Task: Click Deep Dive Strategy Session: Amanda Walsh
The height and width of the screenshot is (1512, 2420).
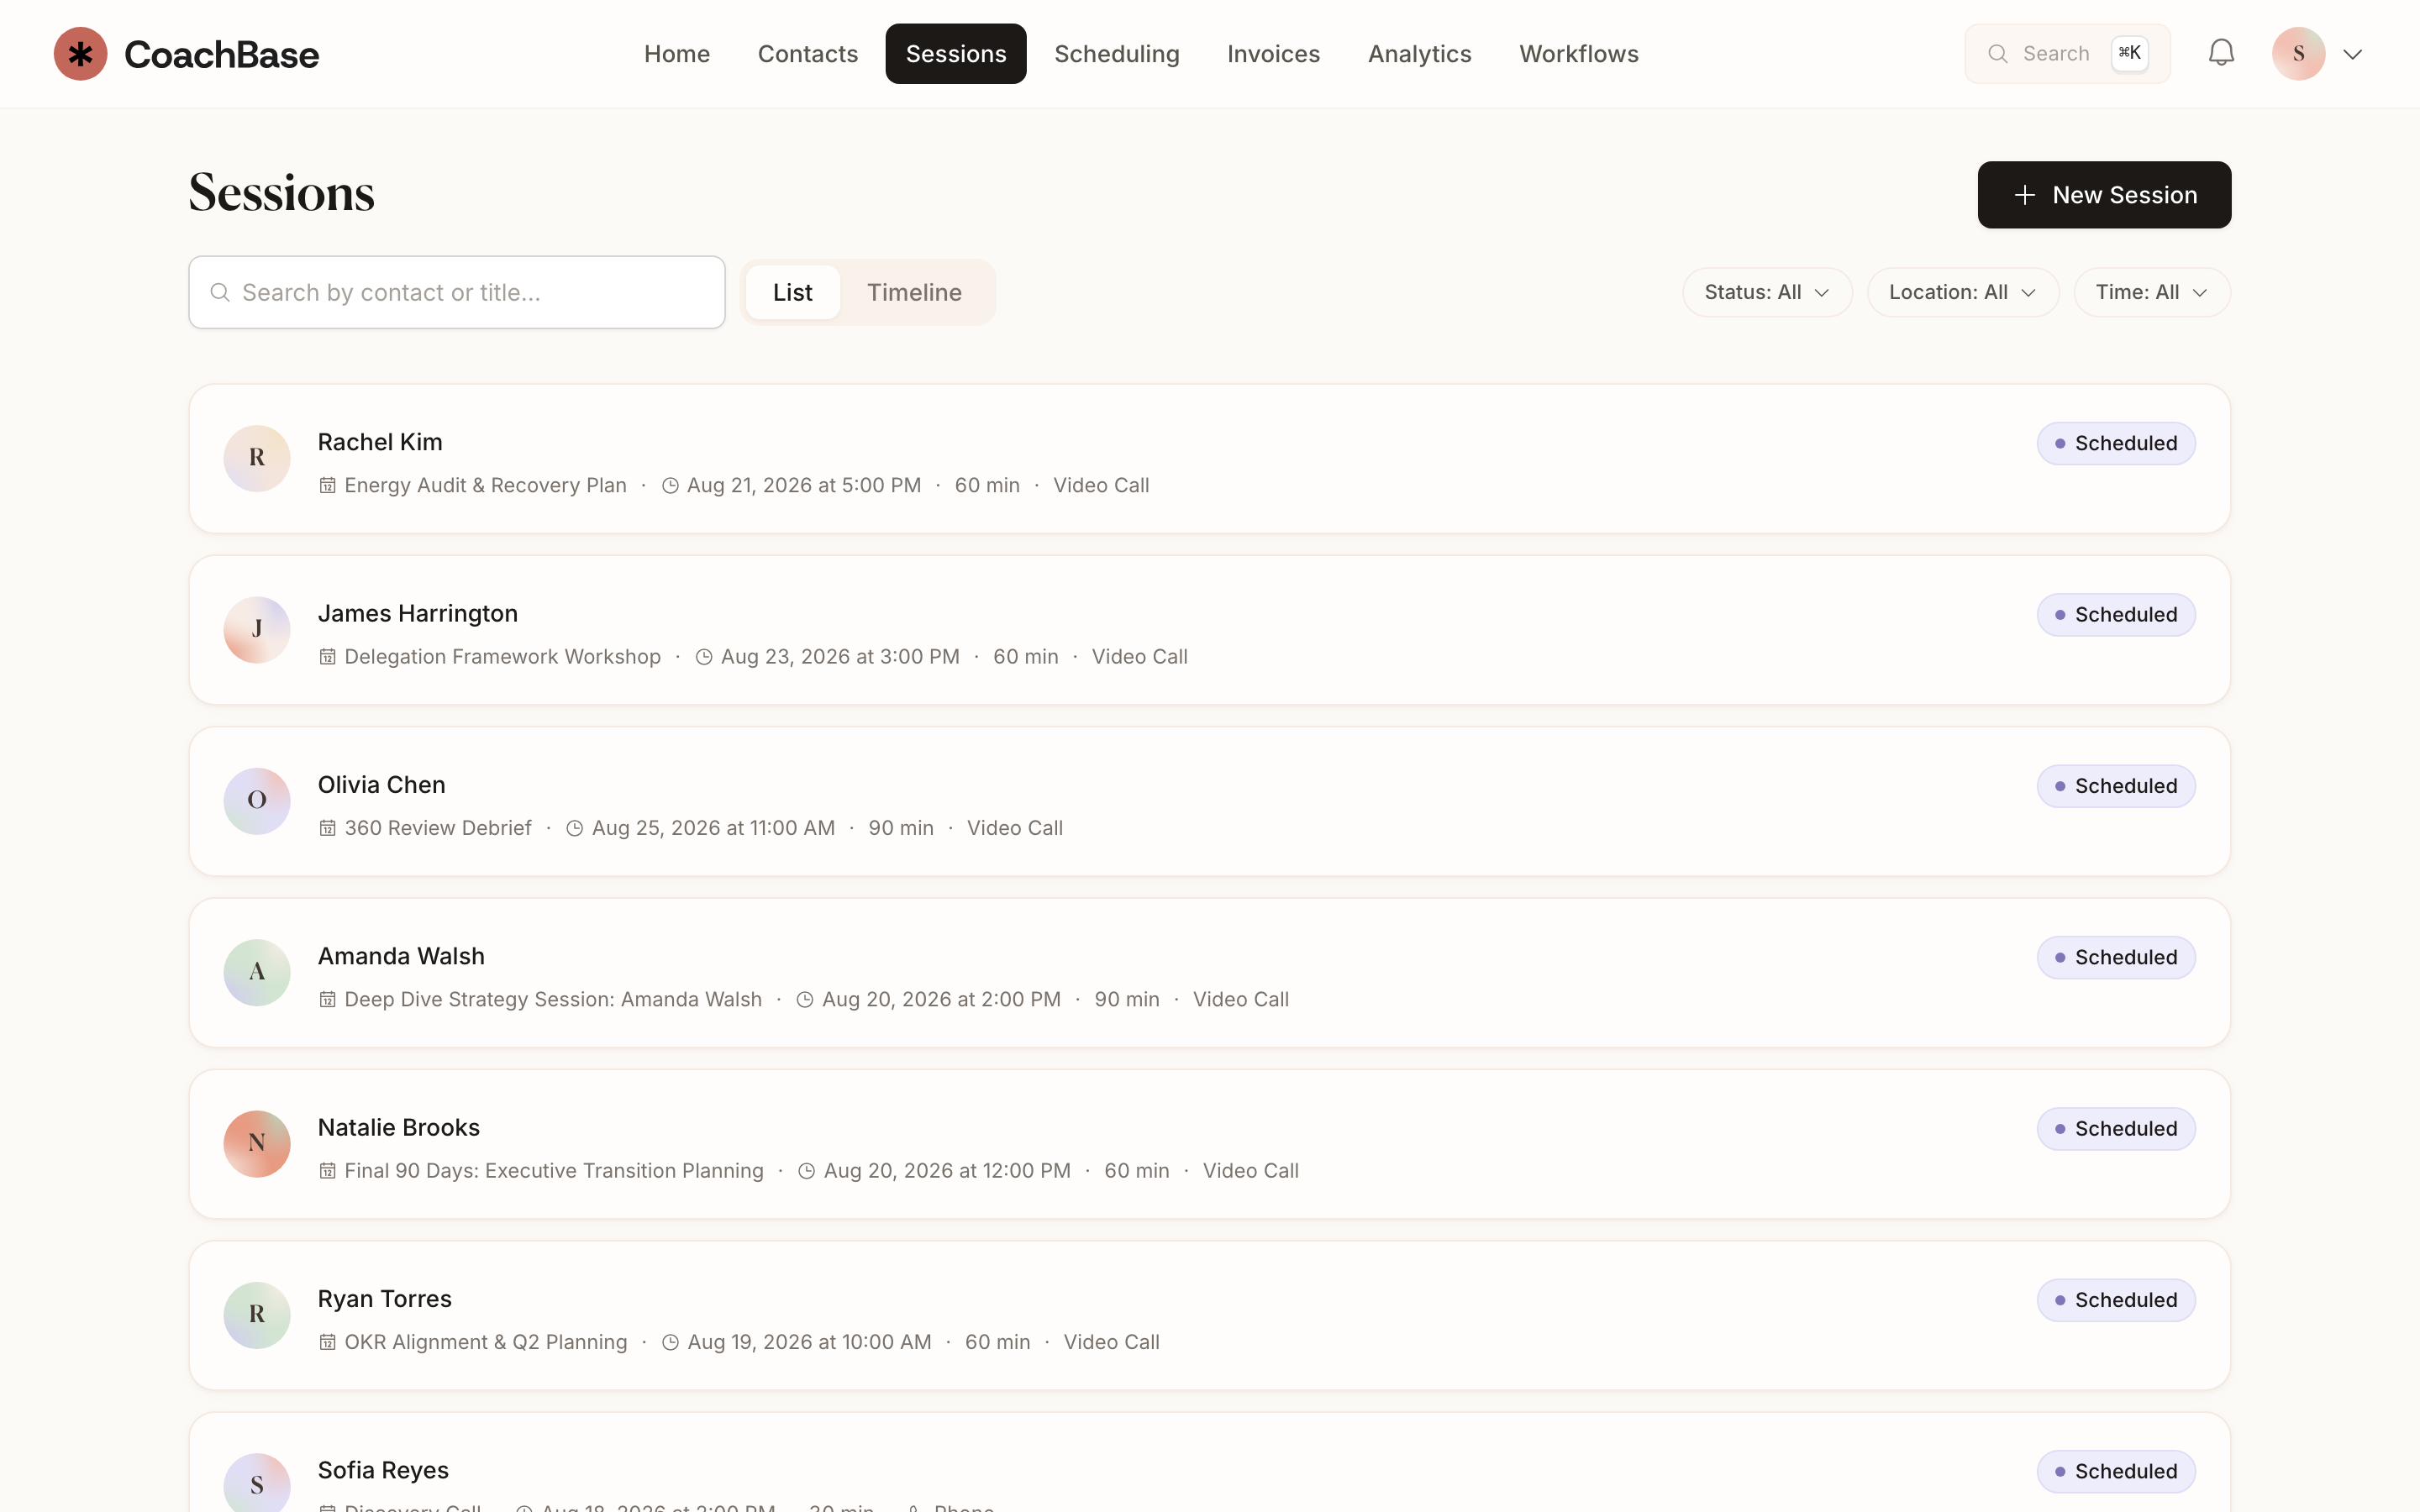Action: (x=553, y=999)
